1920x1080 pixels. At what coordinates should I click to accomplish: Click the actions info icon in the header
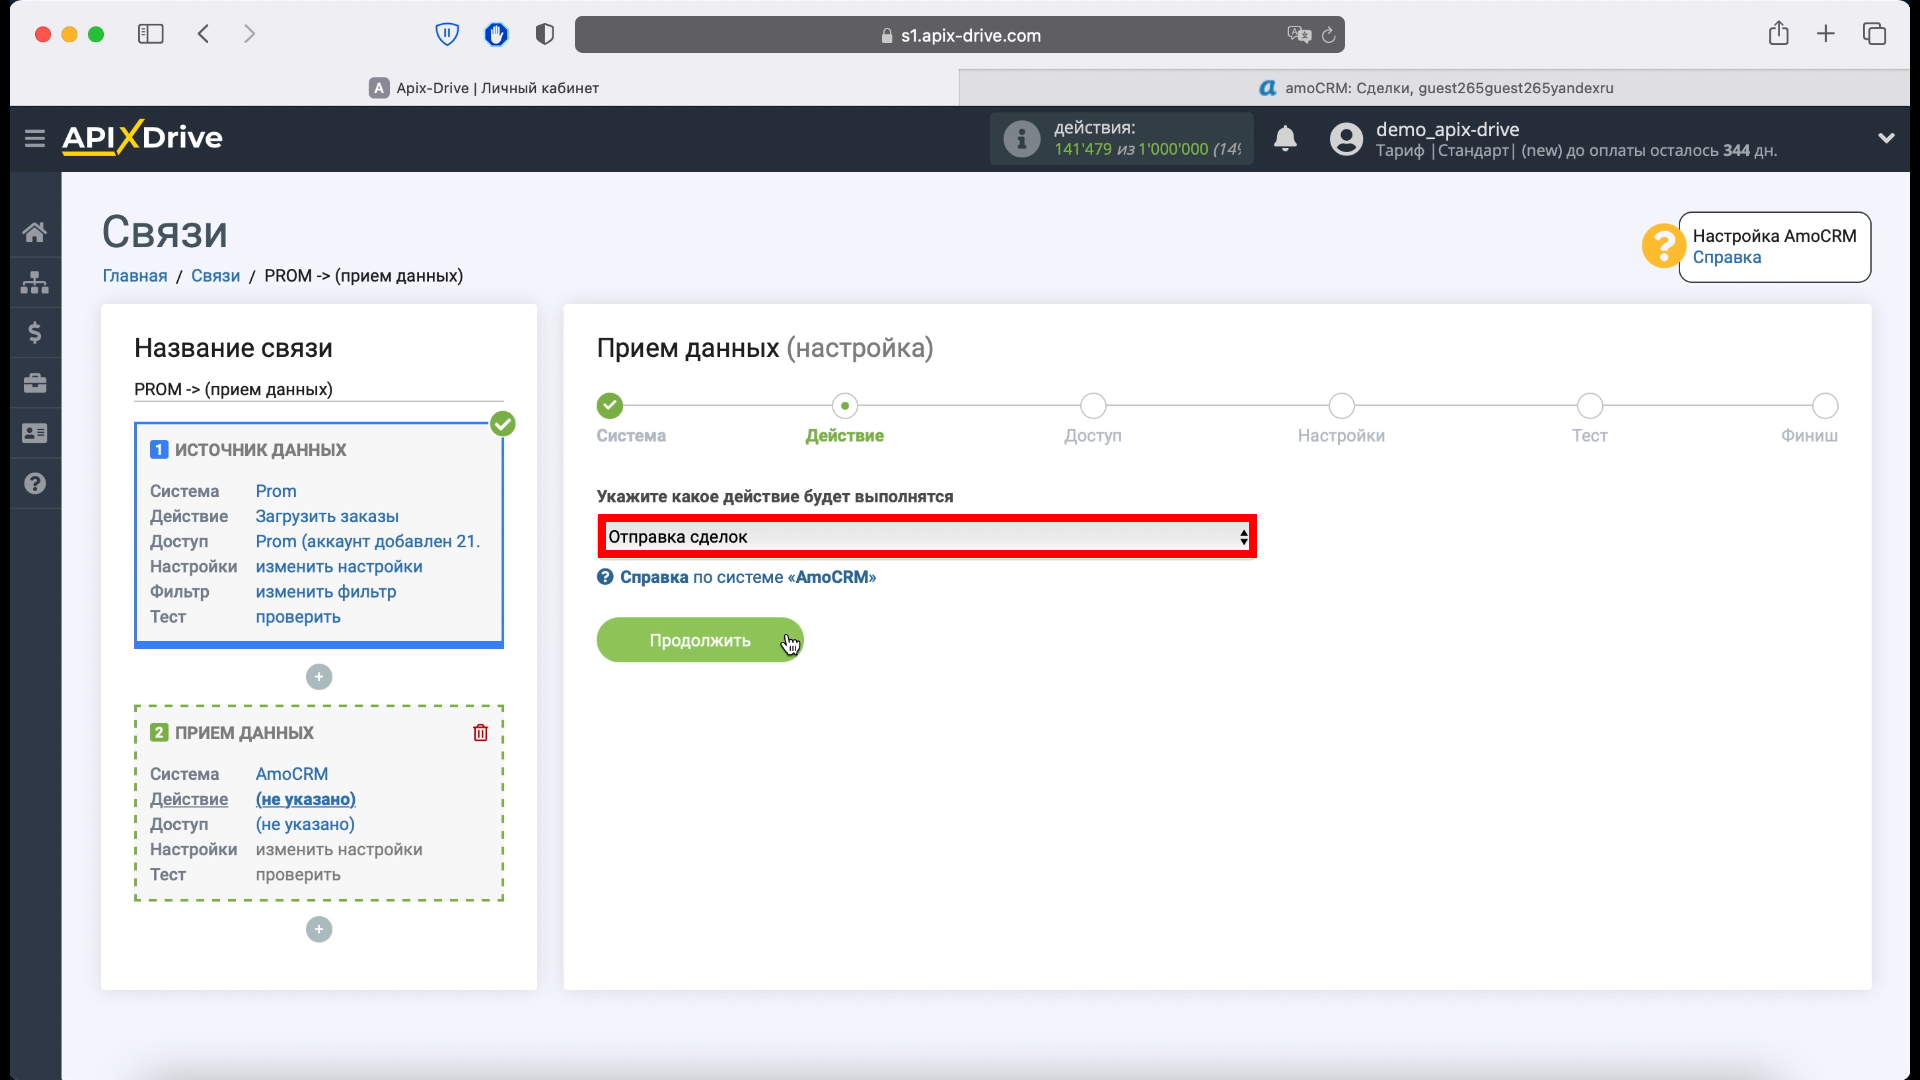tap(1021, 139)
